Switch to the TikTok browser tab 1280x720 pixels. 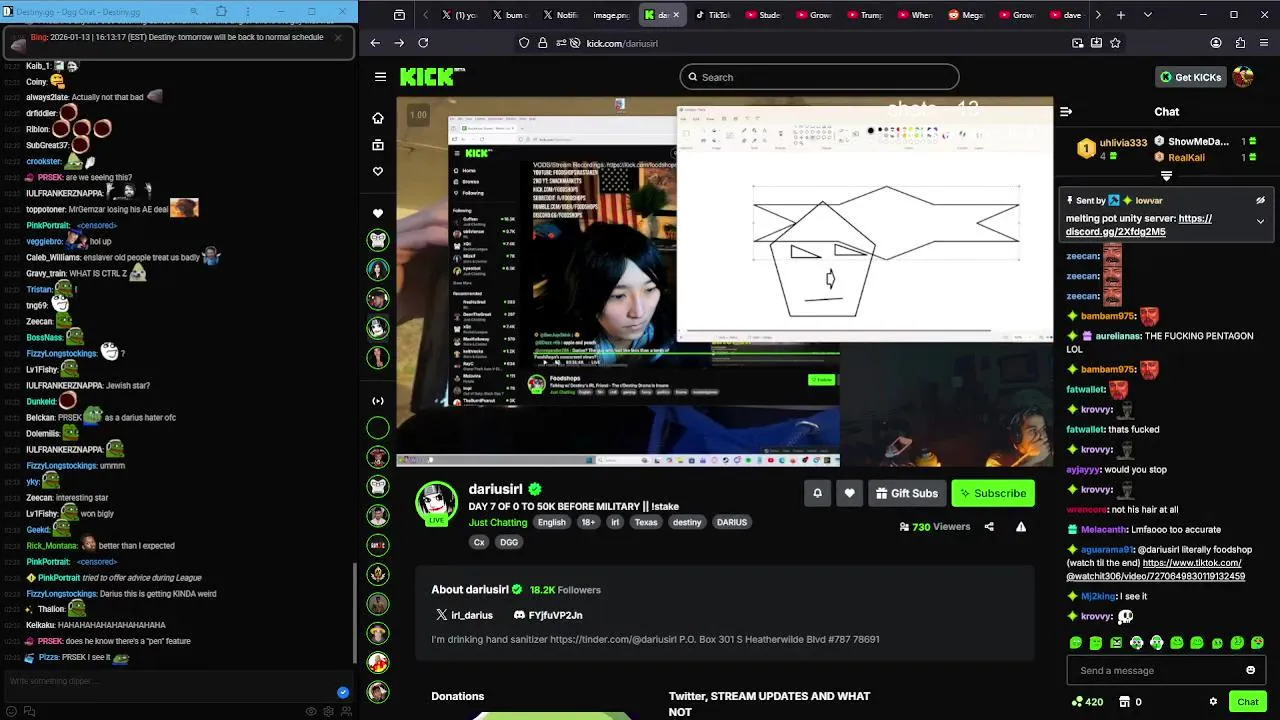(714, 15)
